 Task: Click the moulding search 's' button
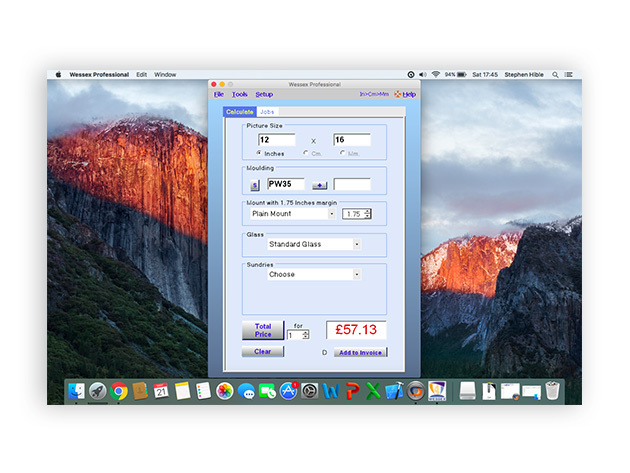(x=254, y=185)
